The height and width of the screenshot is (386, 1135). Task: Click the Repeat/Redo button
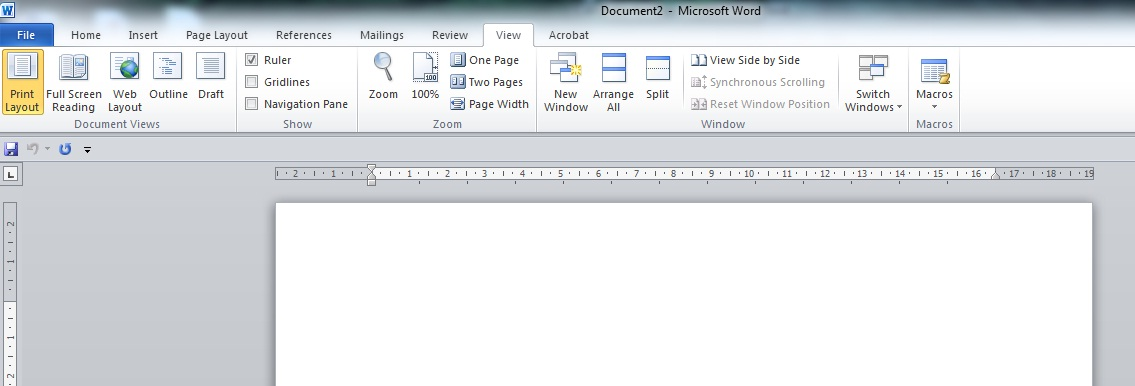coord(65,149)
